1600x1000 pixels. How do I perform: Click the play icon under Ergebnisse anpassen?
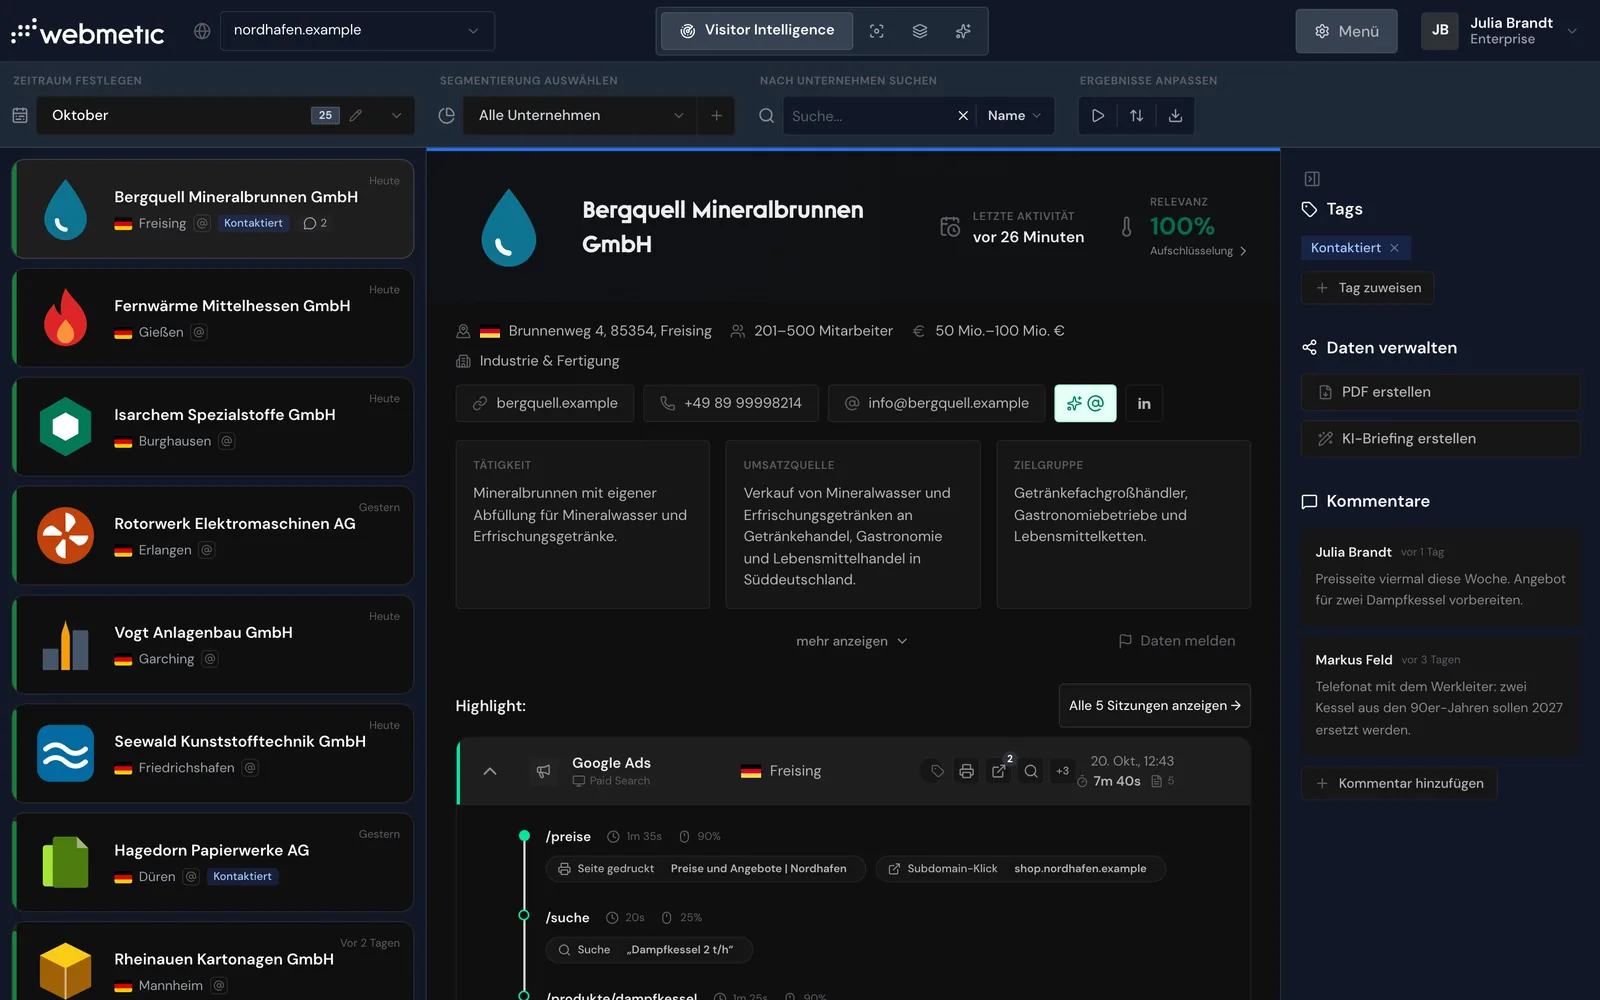click(x=1098, y=116)
